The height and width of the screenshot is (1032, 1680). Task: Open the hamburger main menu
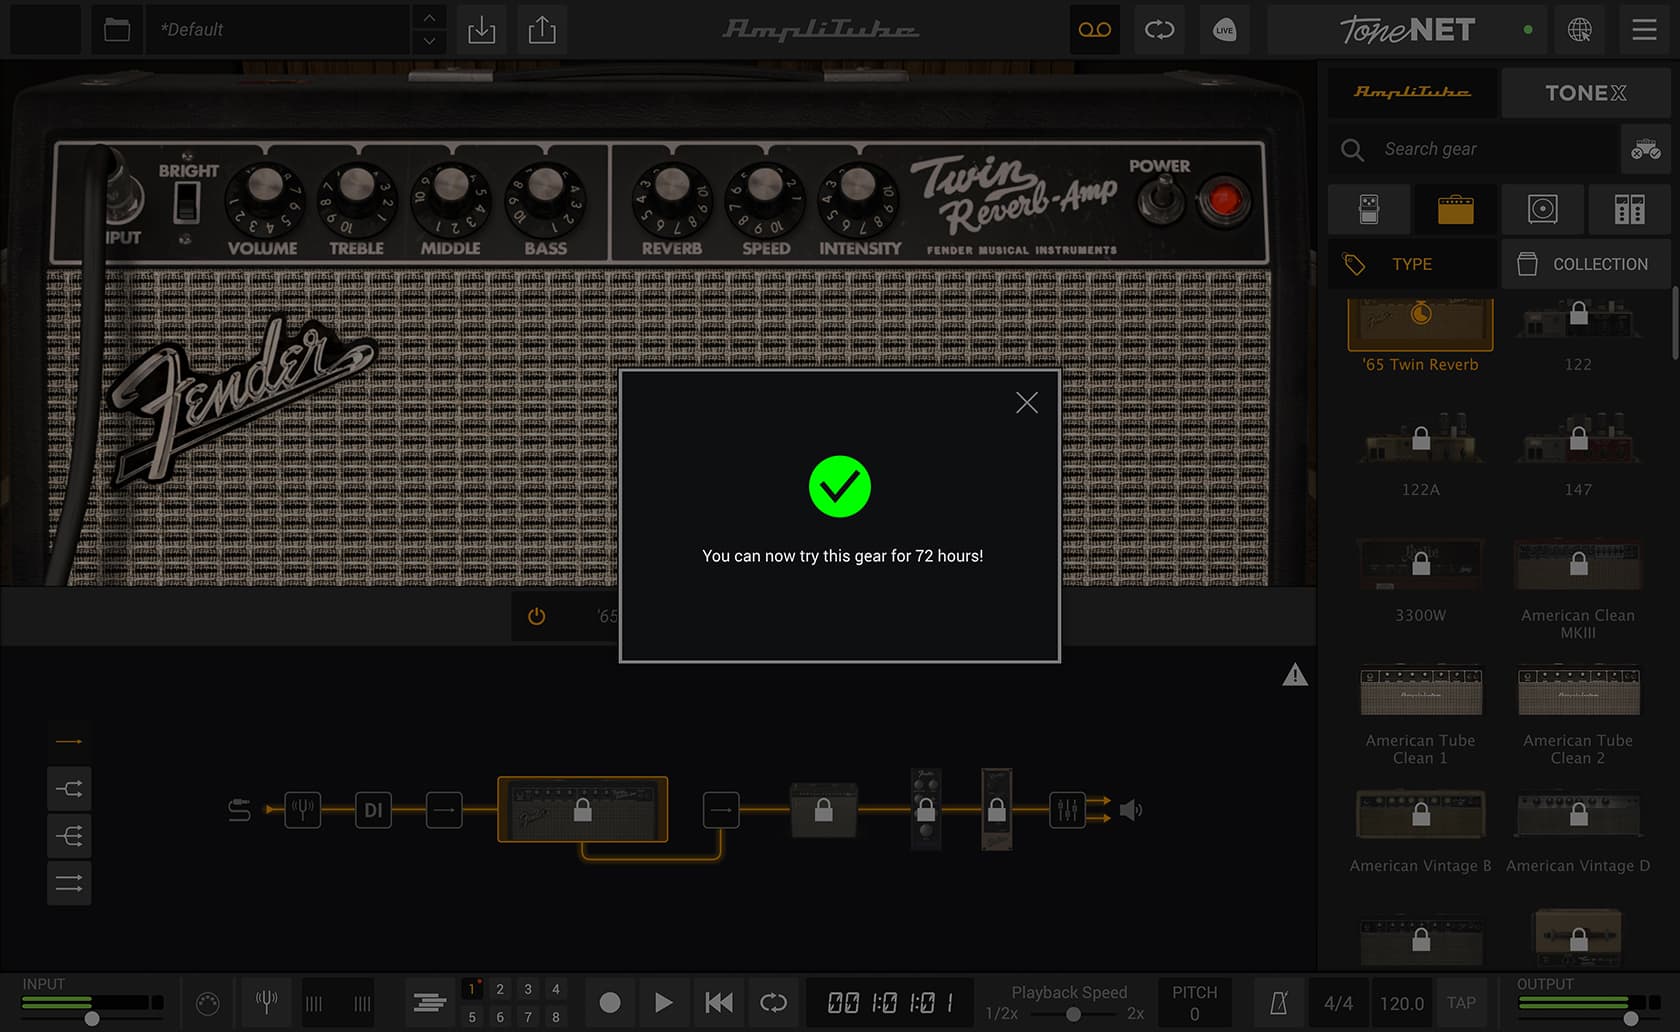pyautogui.click(x=1644, y=30)
